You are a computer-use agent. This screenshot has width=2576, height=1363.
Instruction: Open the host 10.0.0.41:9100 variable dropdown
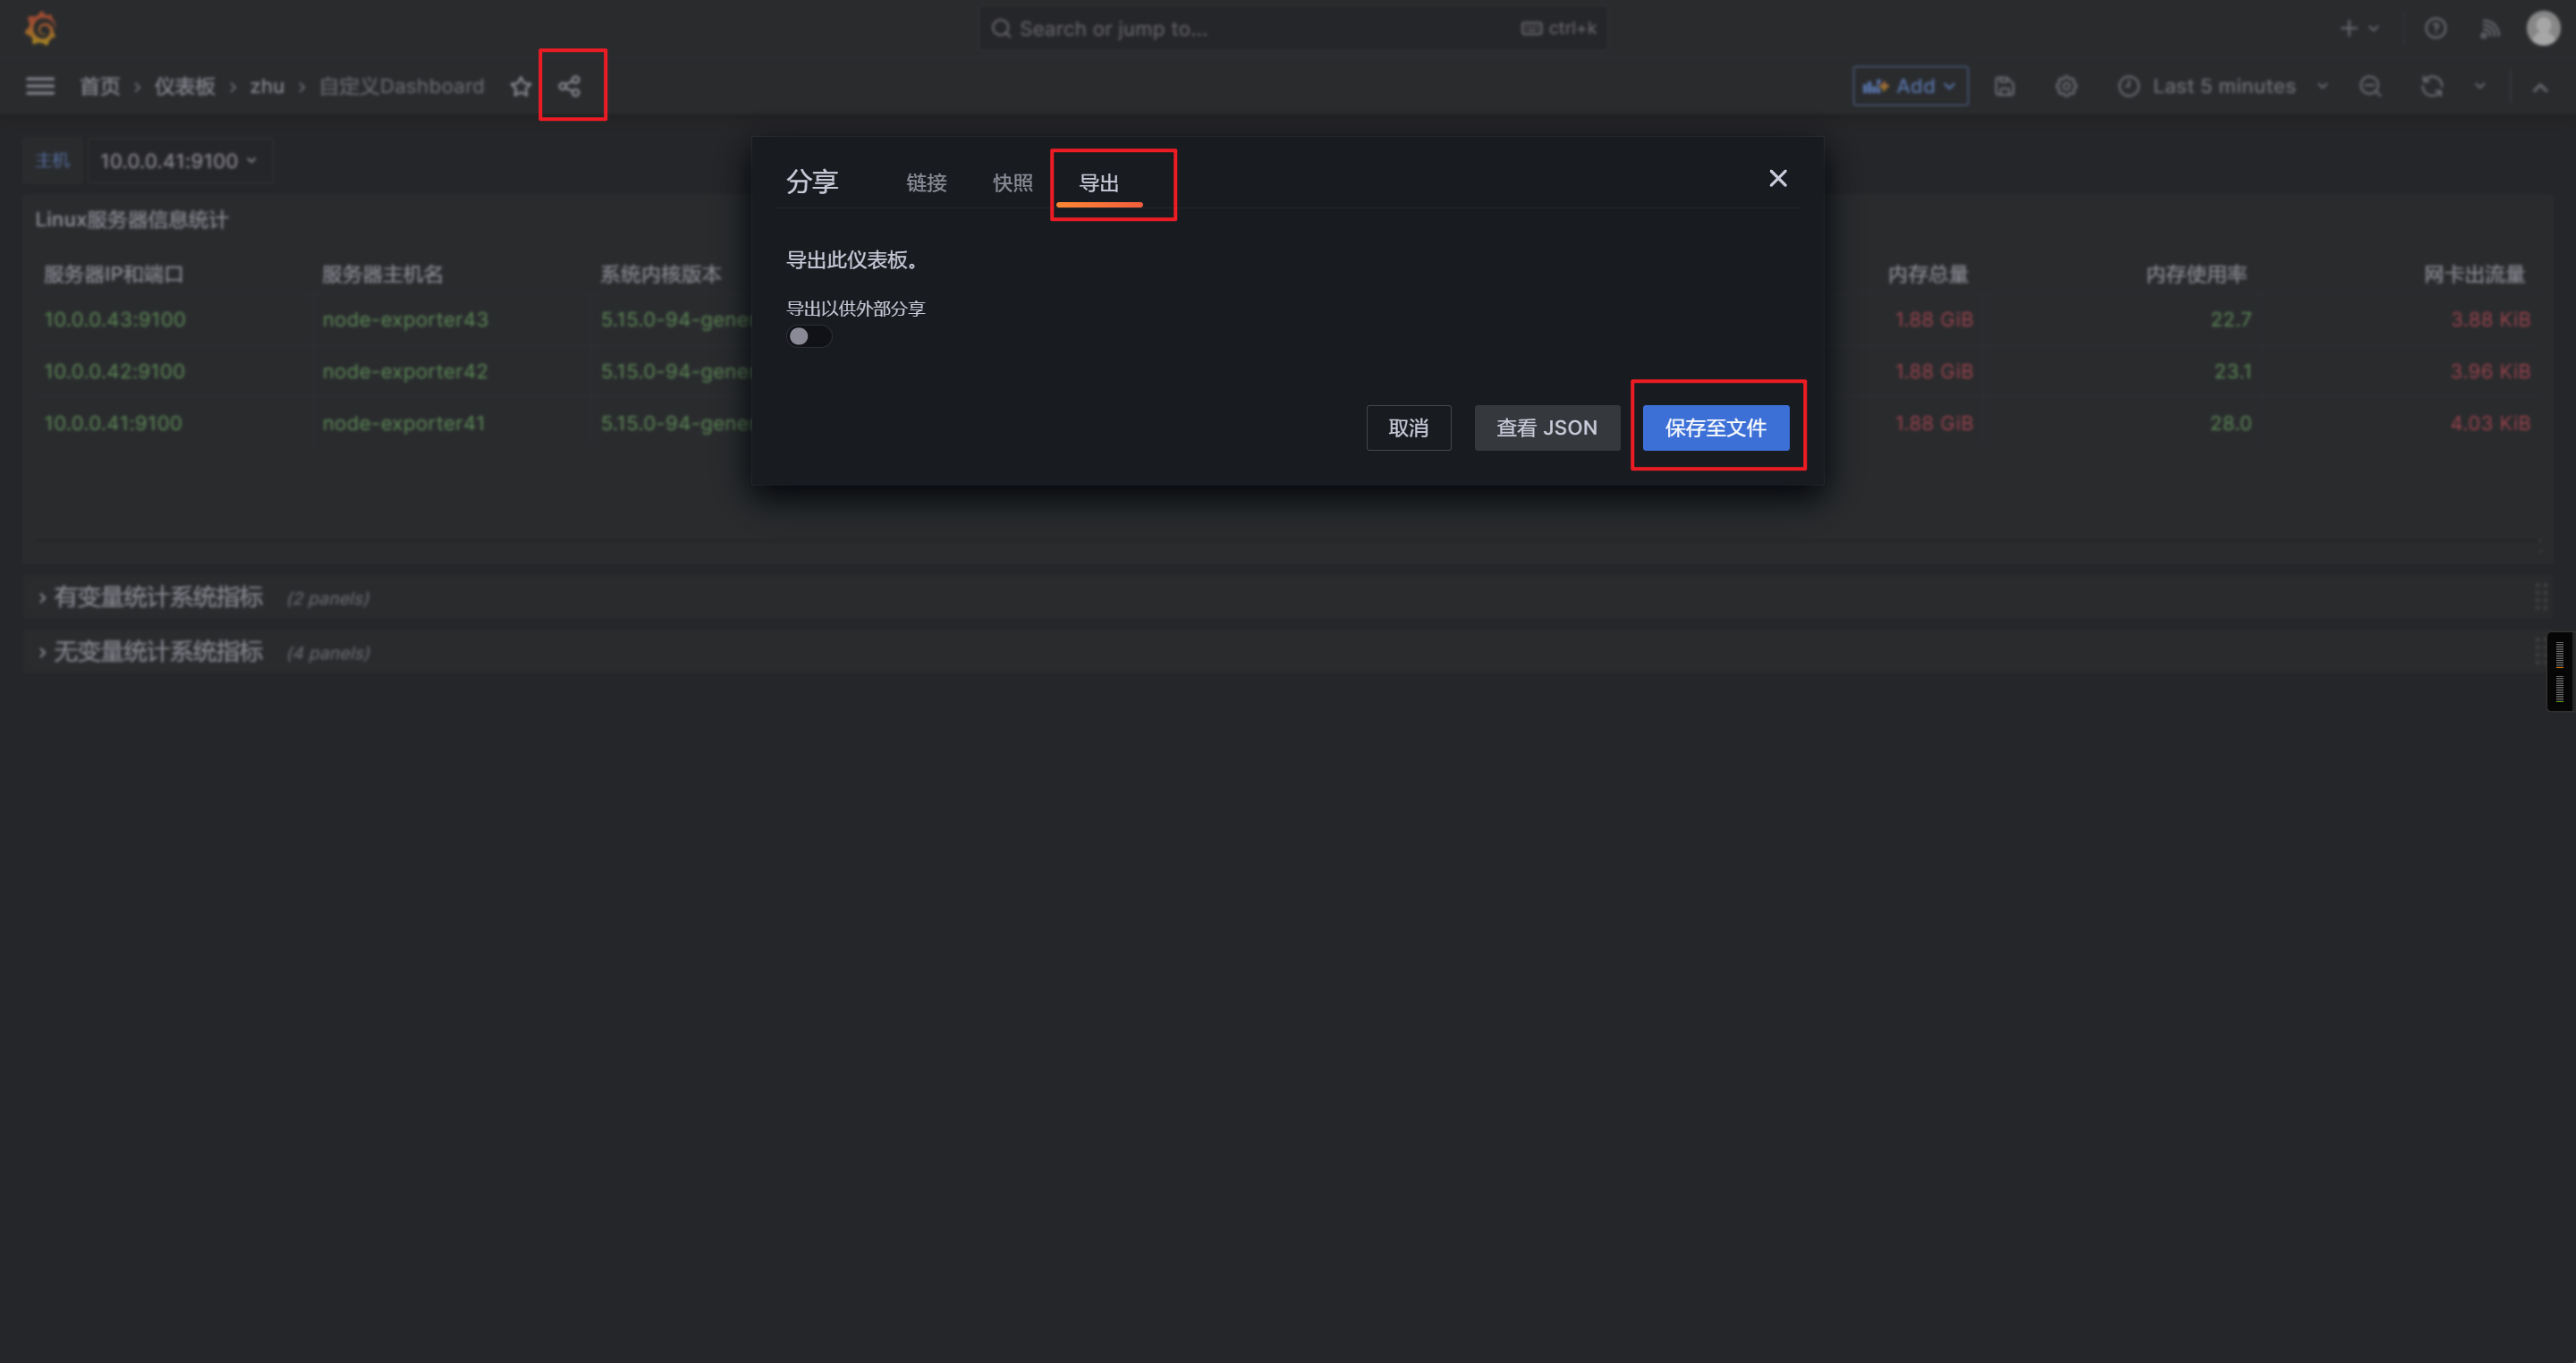(179, 161)
